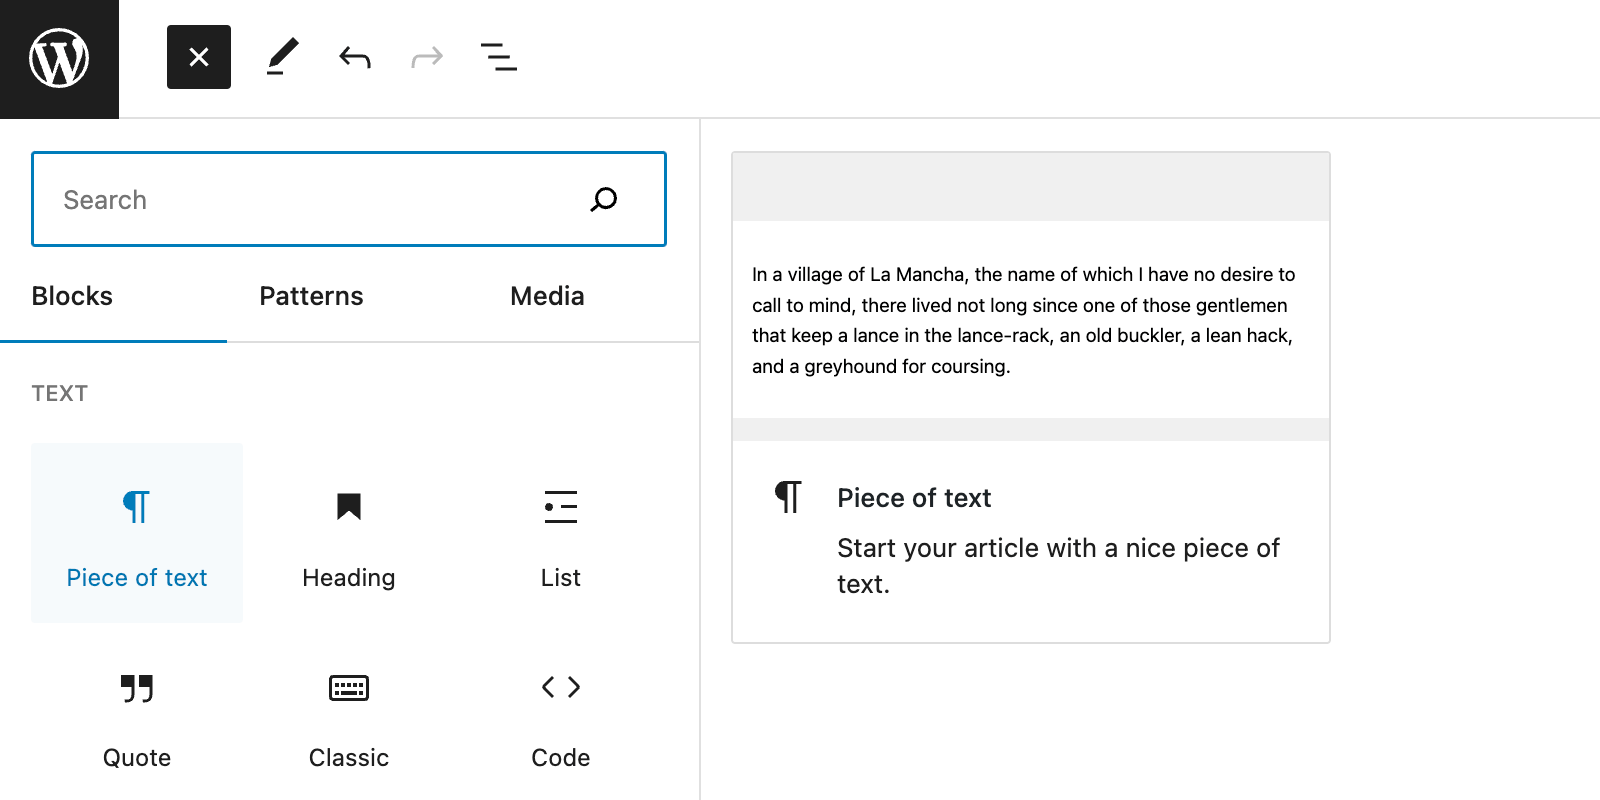Click the TEXT category heading
Image resolution: width=1600 pixels, height=800 pixels.
pos(60,393)
